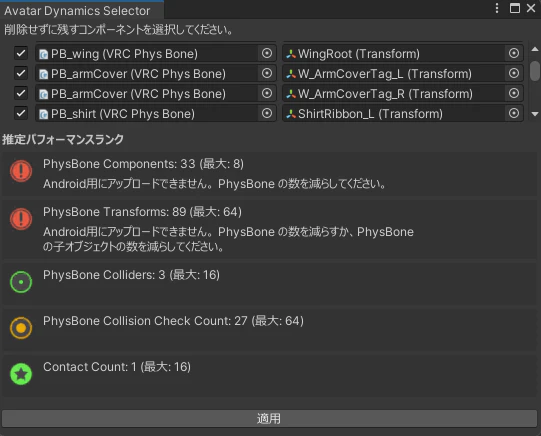Click 'PhysBone Transforms: 89 (最大: 64)' text
The height and width of the screenshot is (436, 541).
coord(142,212)
